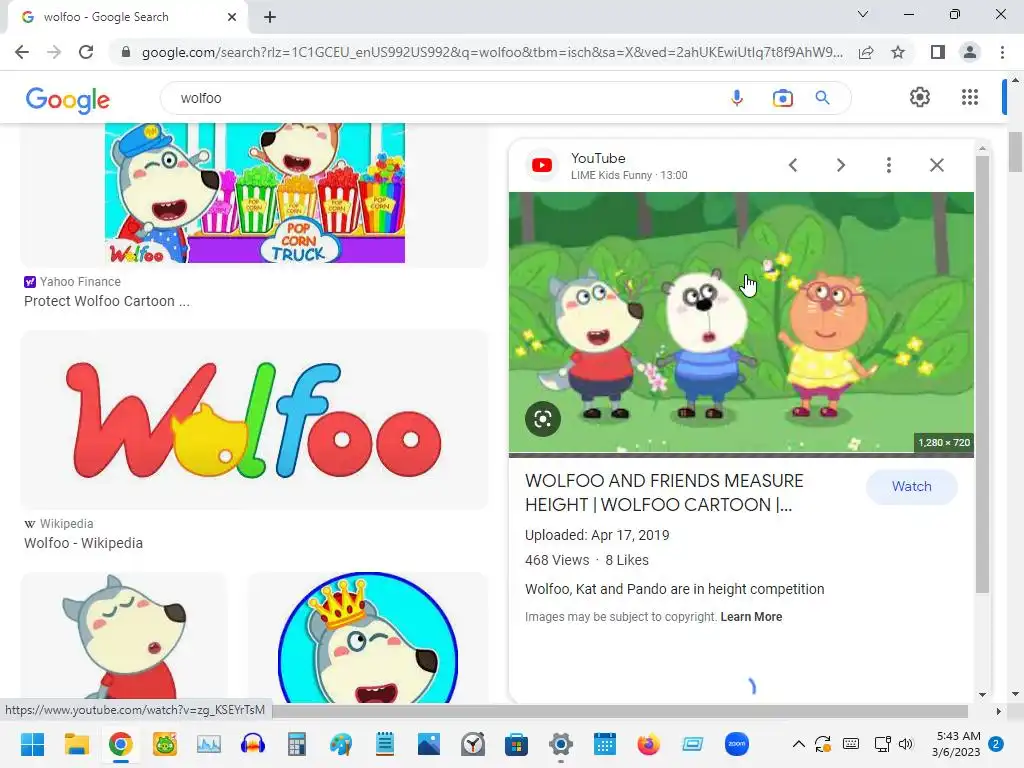Screen dimensions: 1024x768
Task: Click crowned Wolfoo circle thumbnail
Action: [x=368, y=637]
